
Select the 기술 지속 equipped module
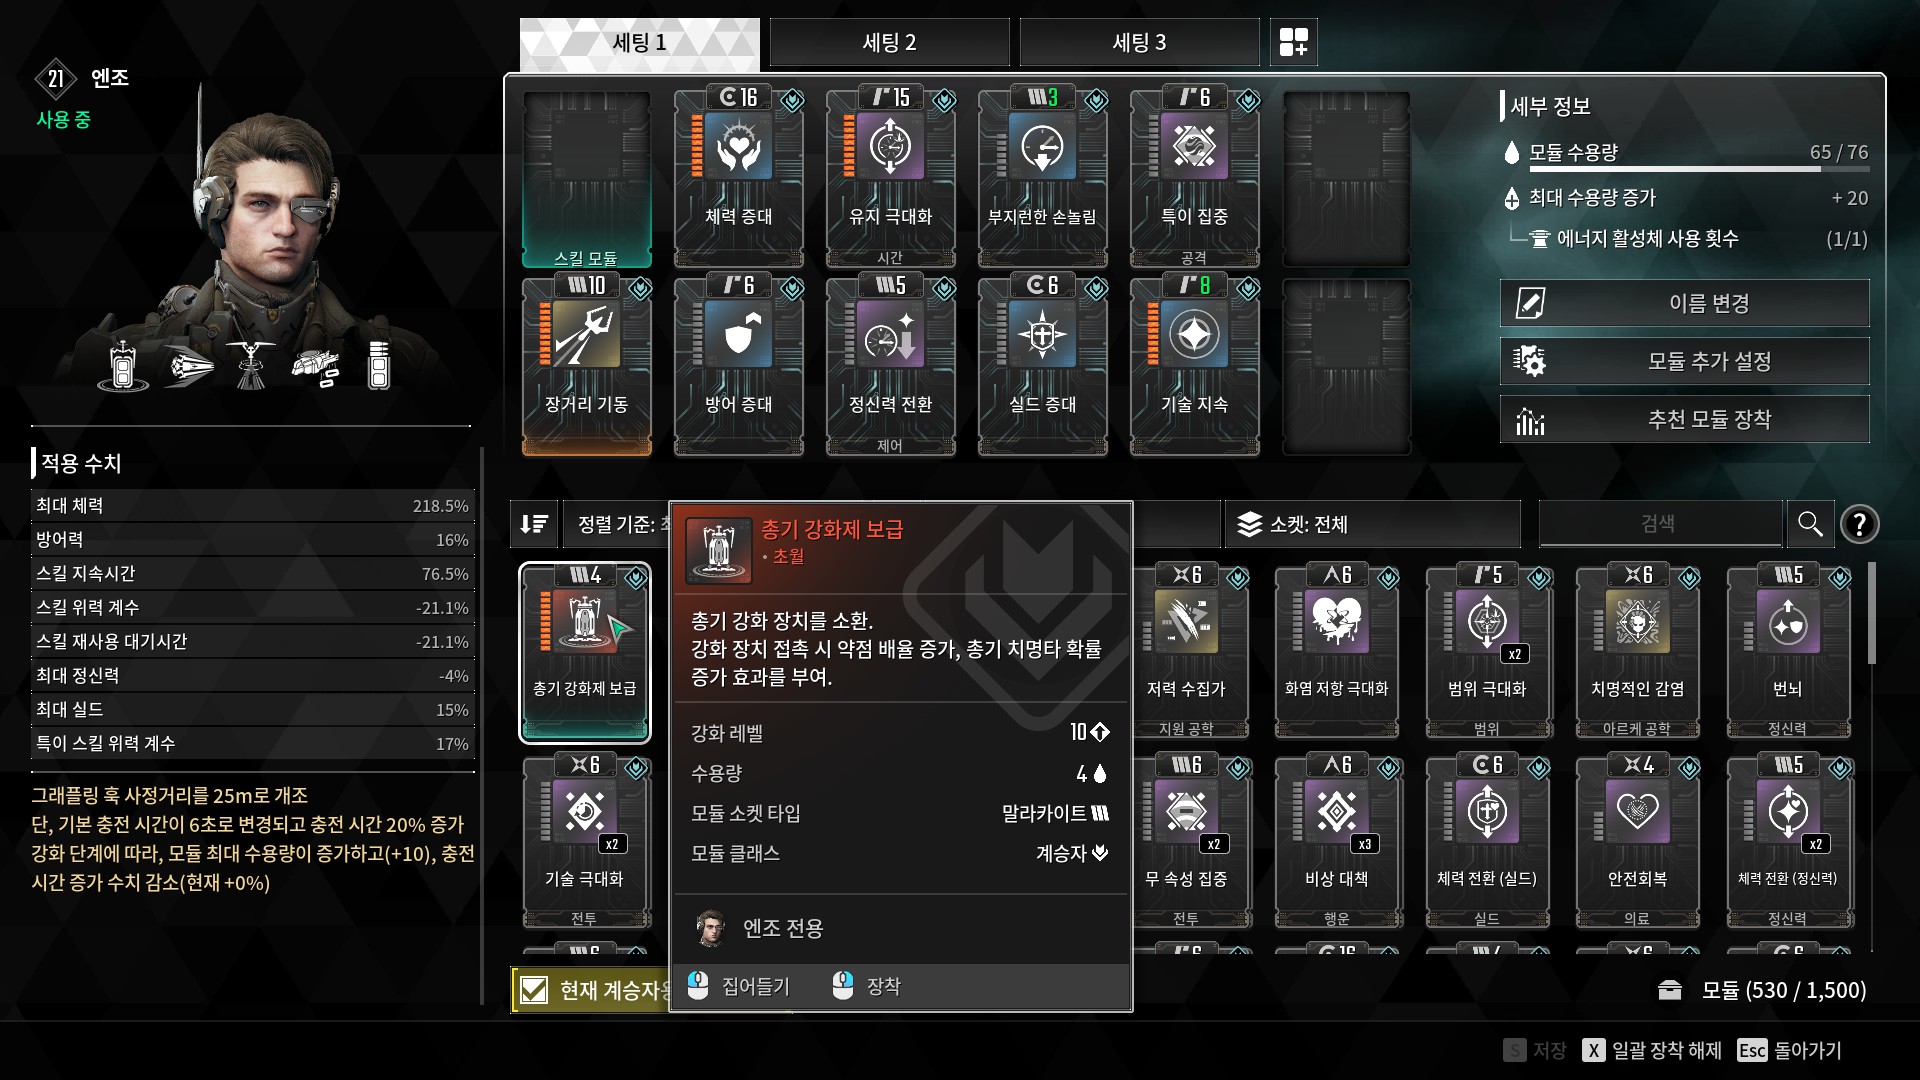click(x=1194, y=366)
